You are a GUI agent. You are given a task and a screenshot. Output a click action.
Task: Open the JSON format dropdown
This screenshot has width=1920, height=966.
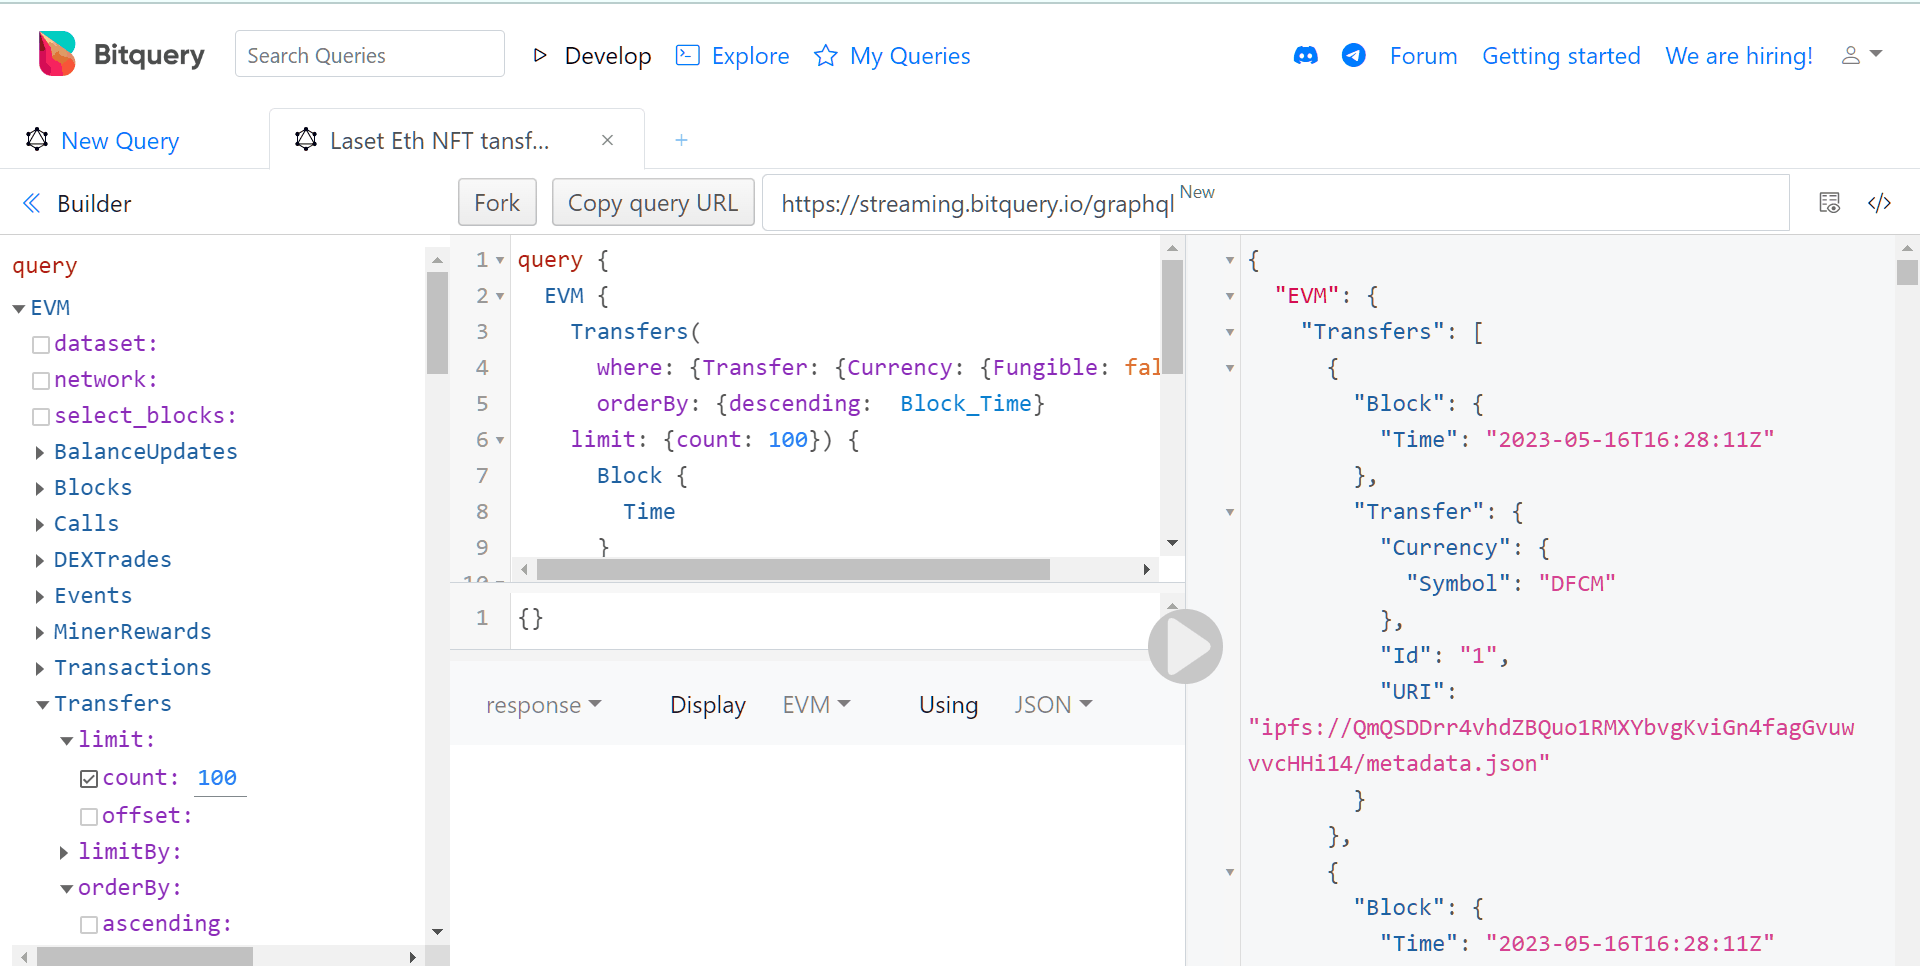(1053, 705)
